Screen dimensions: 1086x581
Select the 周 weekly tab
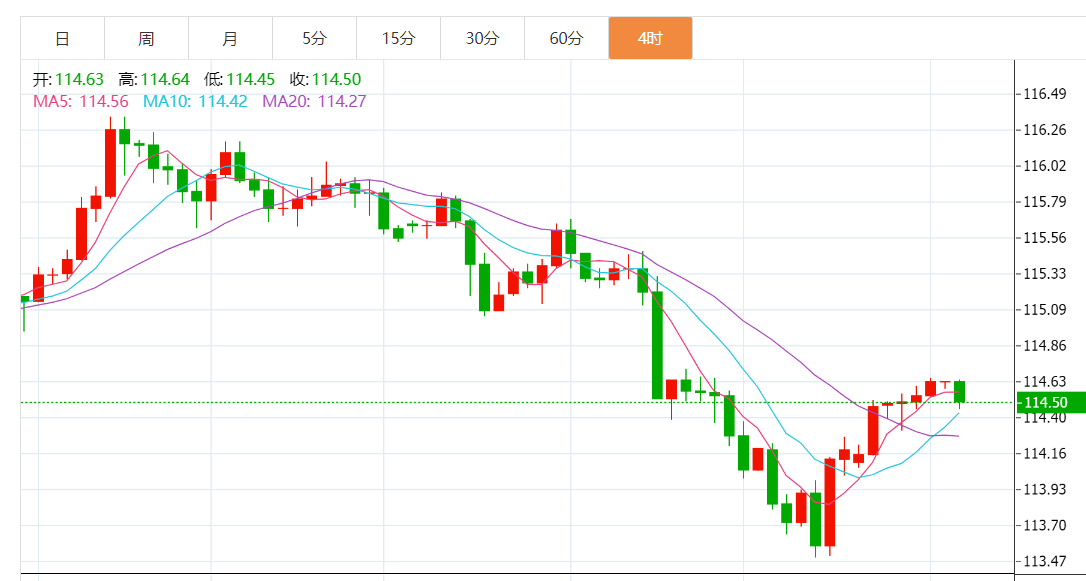146,39
